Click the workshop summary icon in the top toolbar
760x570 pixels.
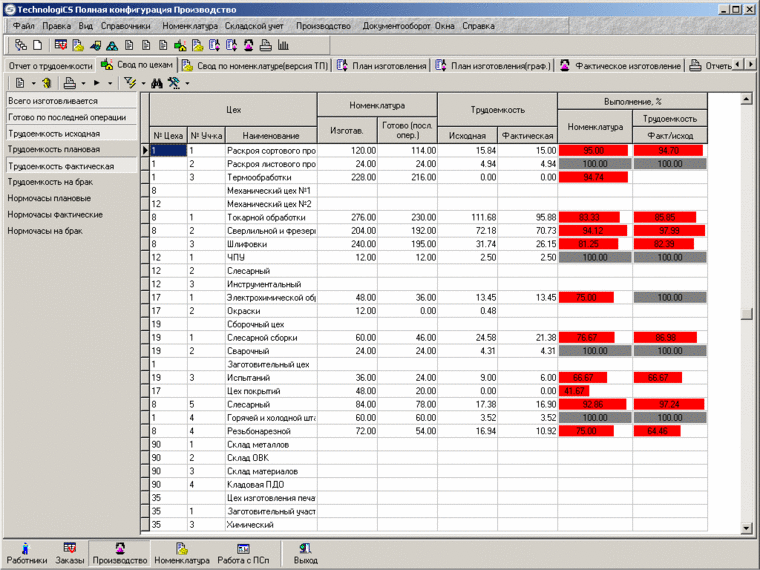point(180,46)
